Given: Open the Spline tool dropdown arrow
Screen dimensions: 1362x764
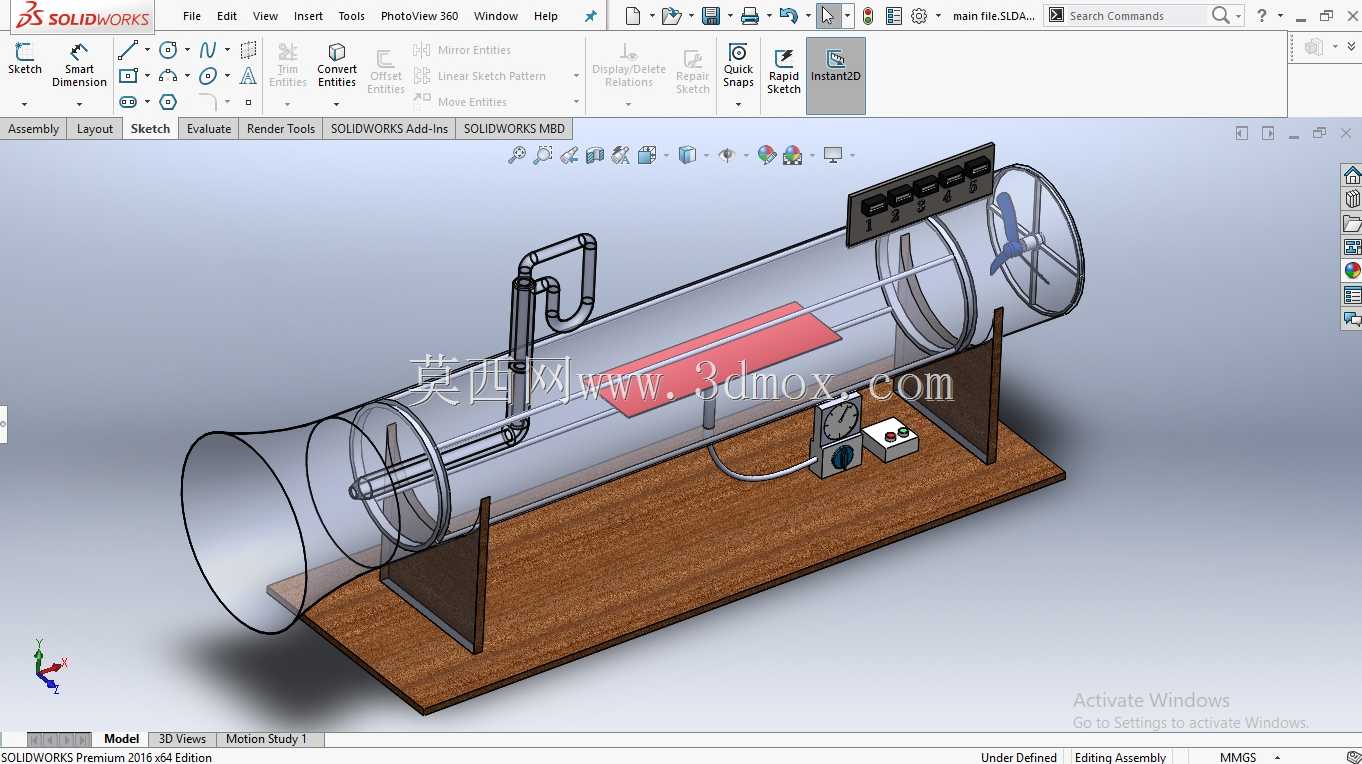Looking at the screenshot, I should pyautogui.click(x=227, y=50).
